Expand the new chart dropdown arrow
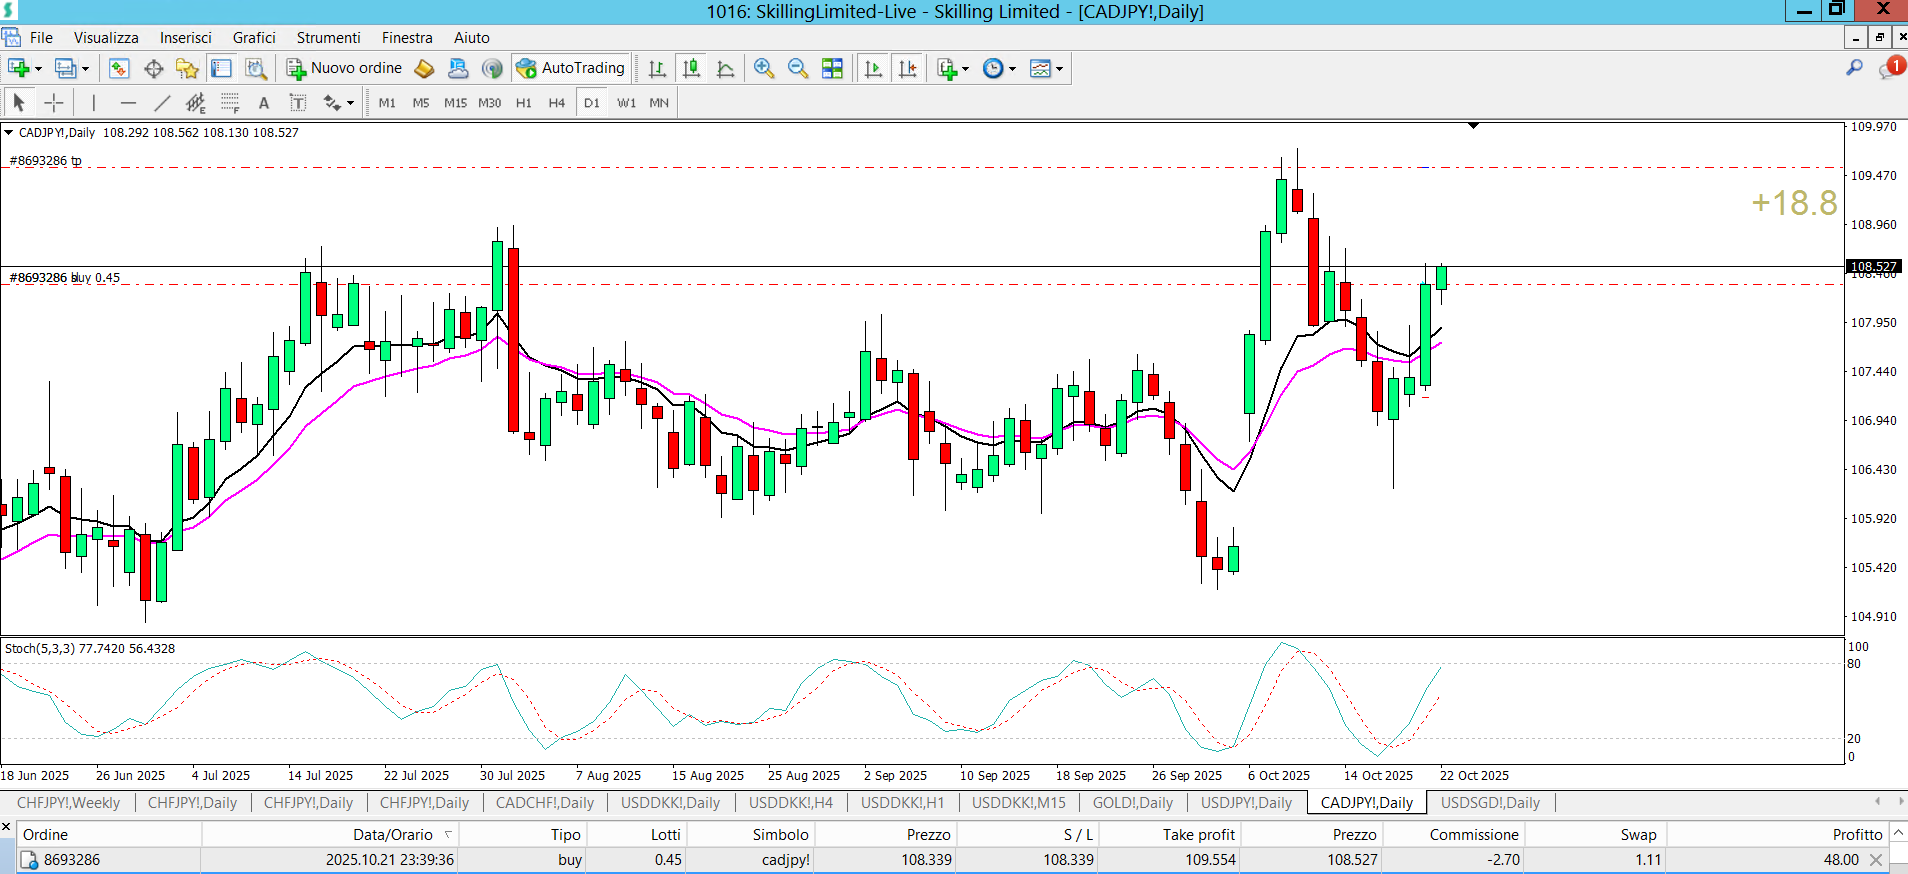Screen dimensions: 1908x874 click(38, 69)
